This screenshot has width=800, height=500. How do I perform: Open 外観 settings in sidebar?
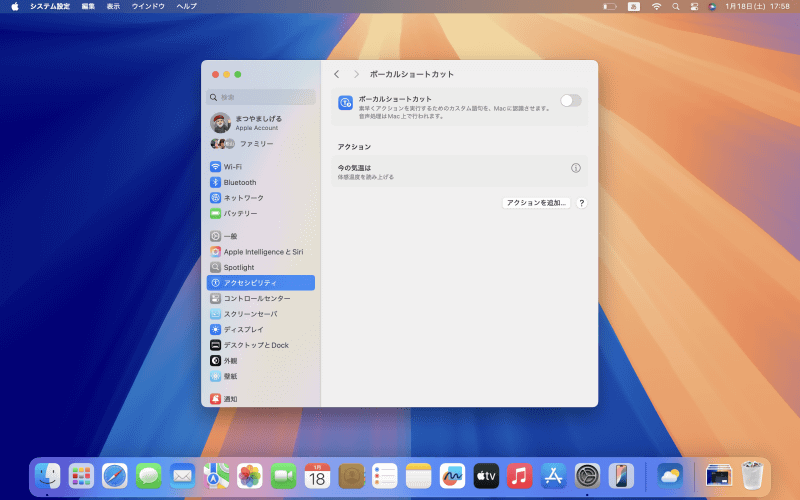(x=261, y=361)
